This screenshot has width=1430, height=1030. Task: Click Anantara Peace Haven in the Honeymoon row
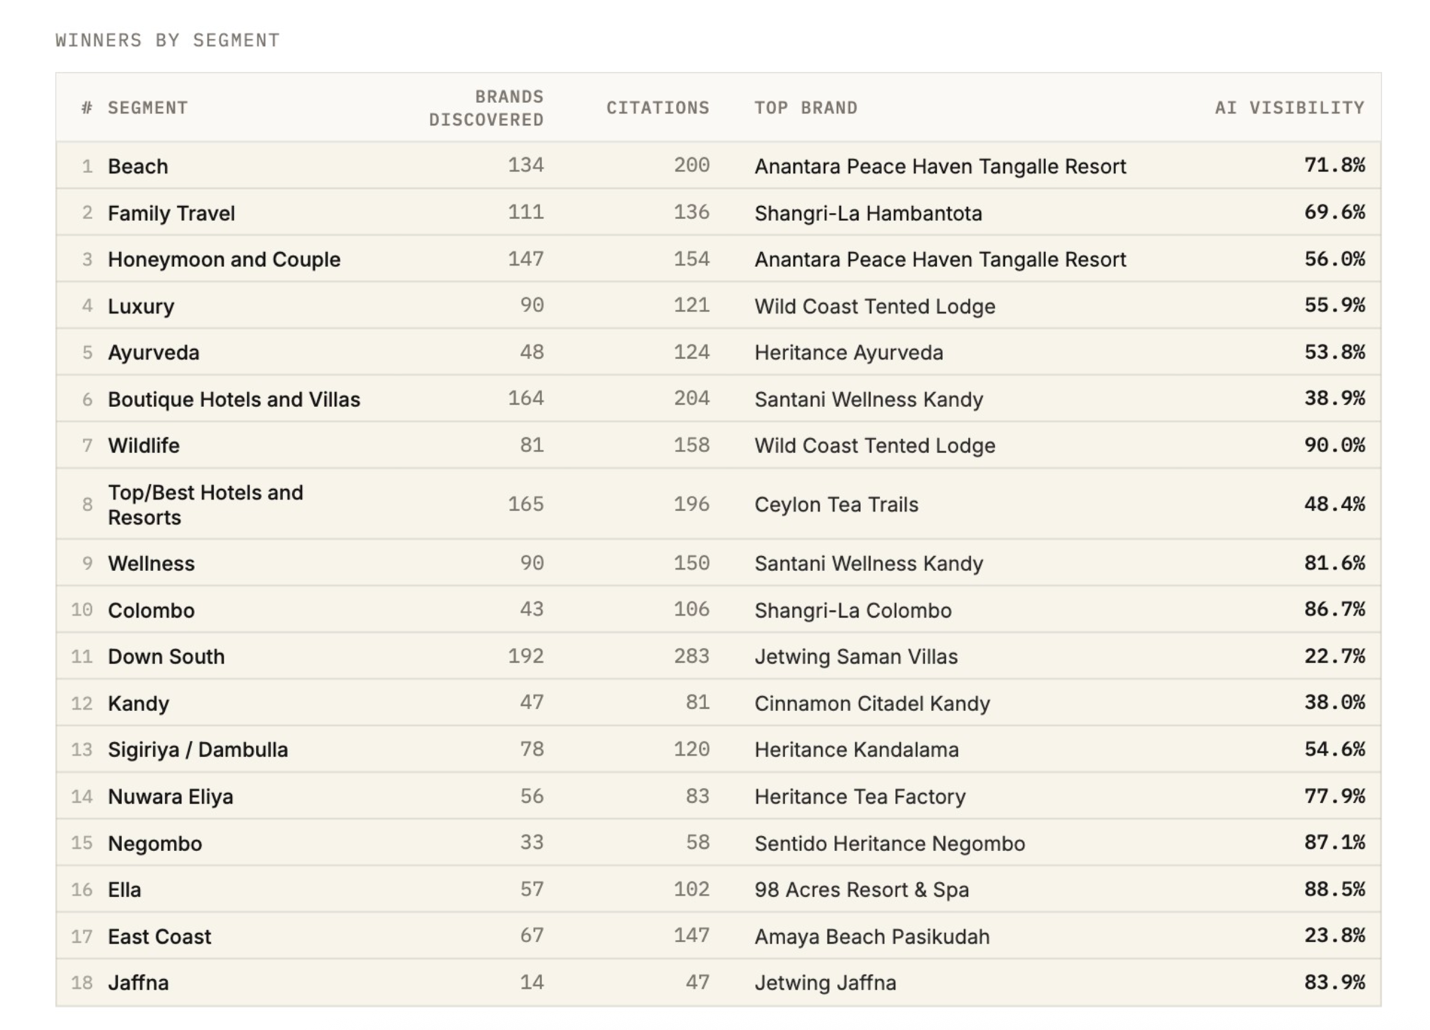point(940,259)
